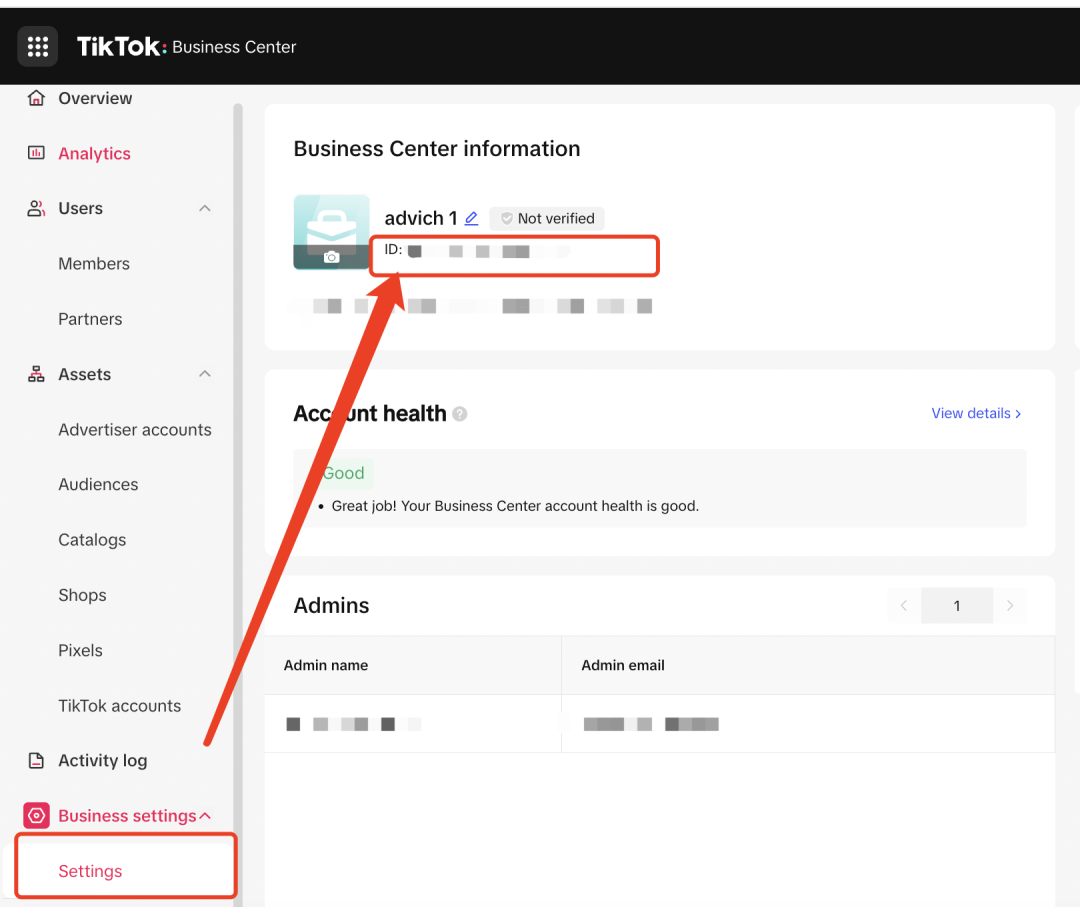
Task: Open the Members page
Action: coord(94,263)
